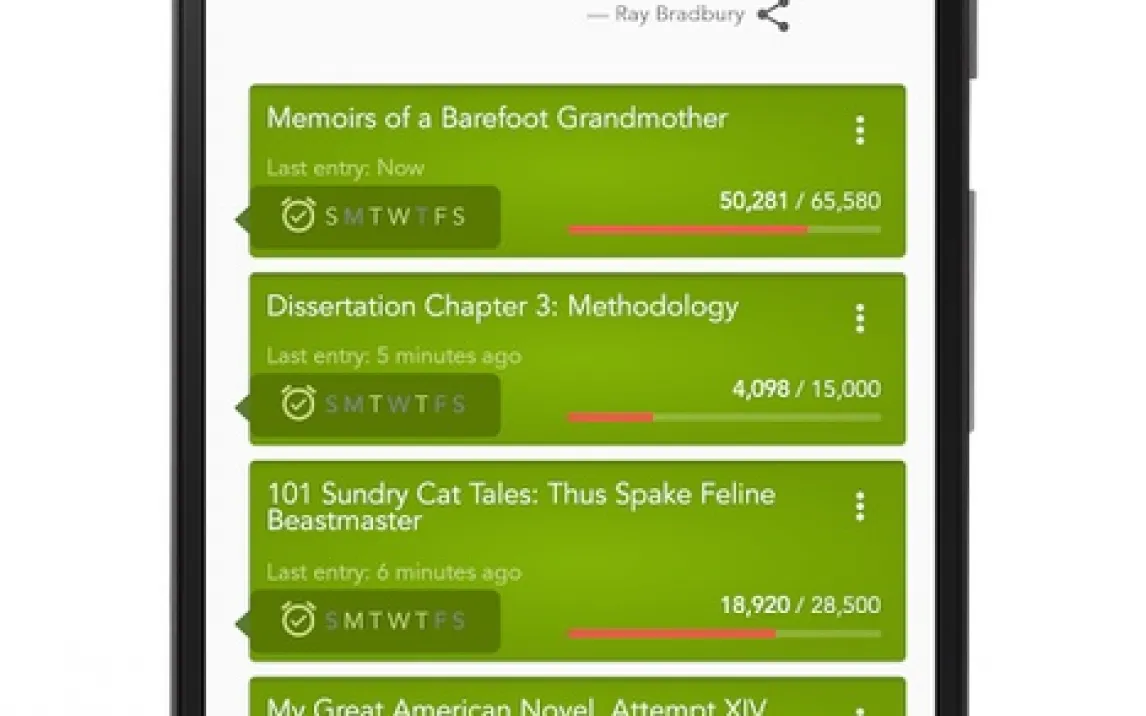The image size is (1146, 716).
Task: Tap 'Last entry: 5 minutes ago' label
Action: tap(393, 356)
